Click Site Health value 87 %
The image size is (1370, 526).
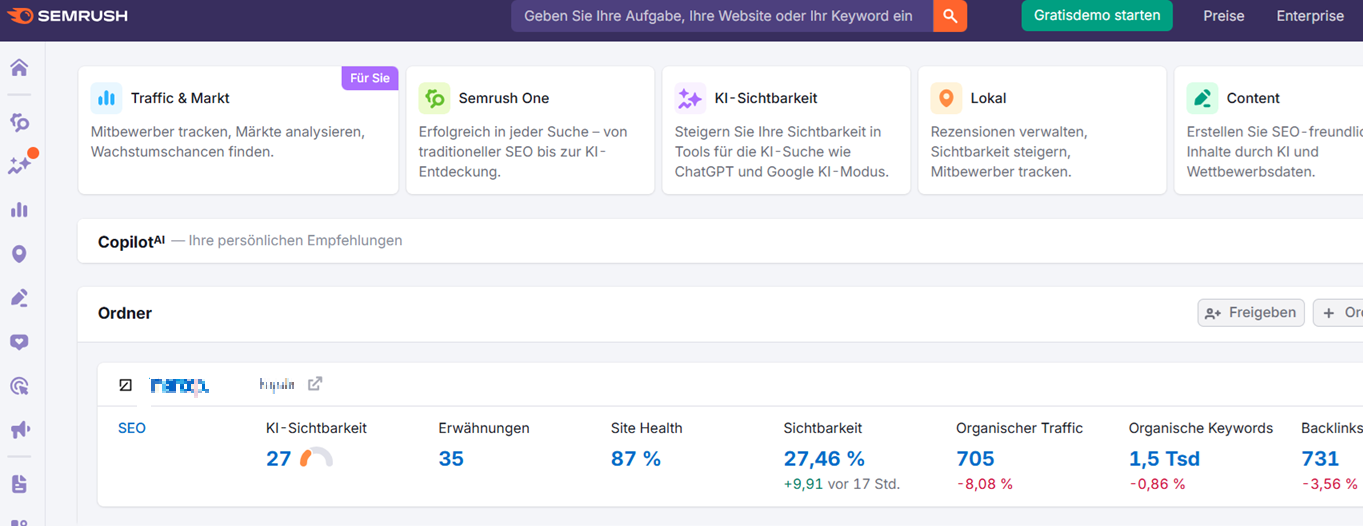636,459
